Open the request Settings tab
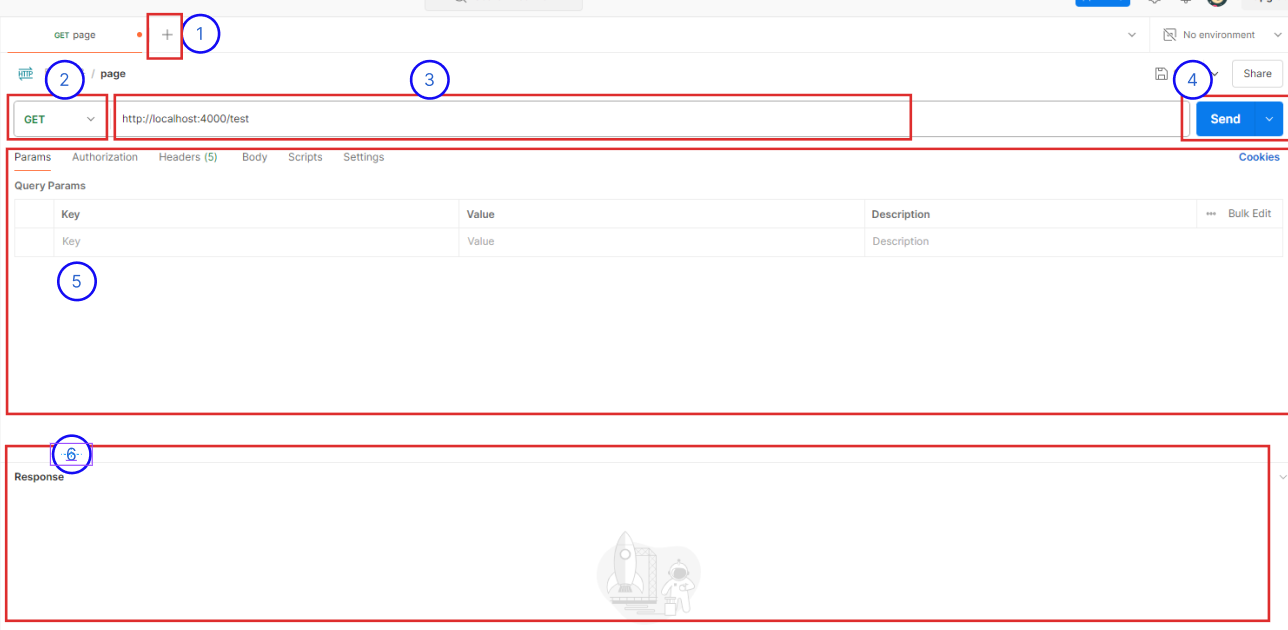 coord(364,157)
